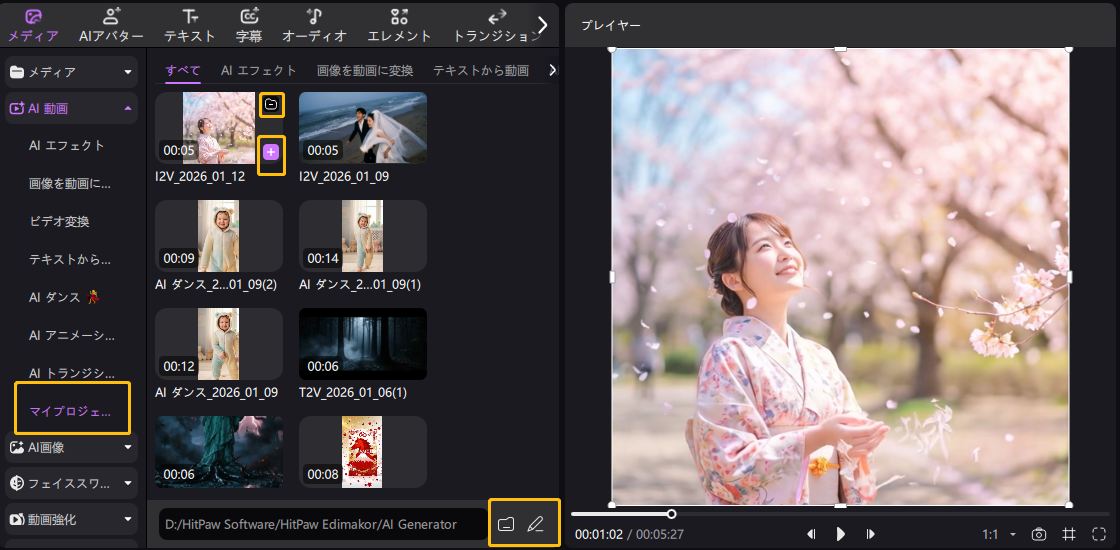1120x550 pixels.
Task: Select the I2V_2026_01_12 thumbnail
Action: 219,128
